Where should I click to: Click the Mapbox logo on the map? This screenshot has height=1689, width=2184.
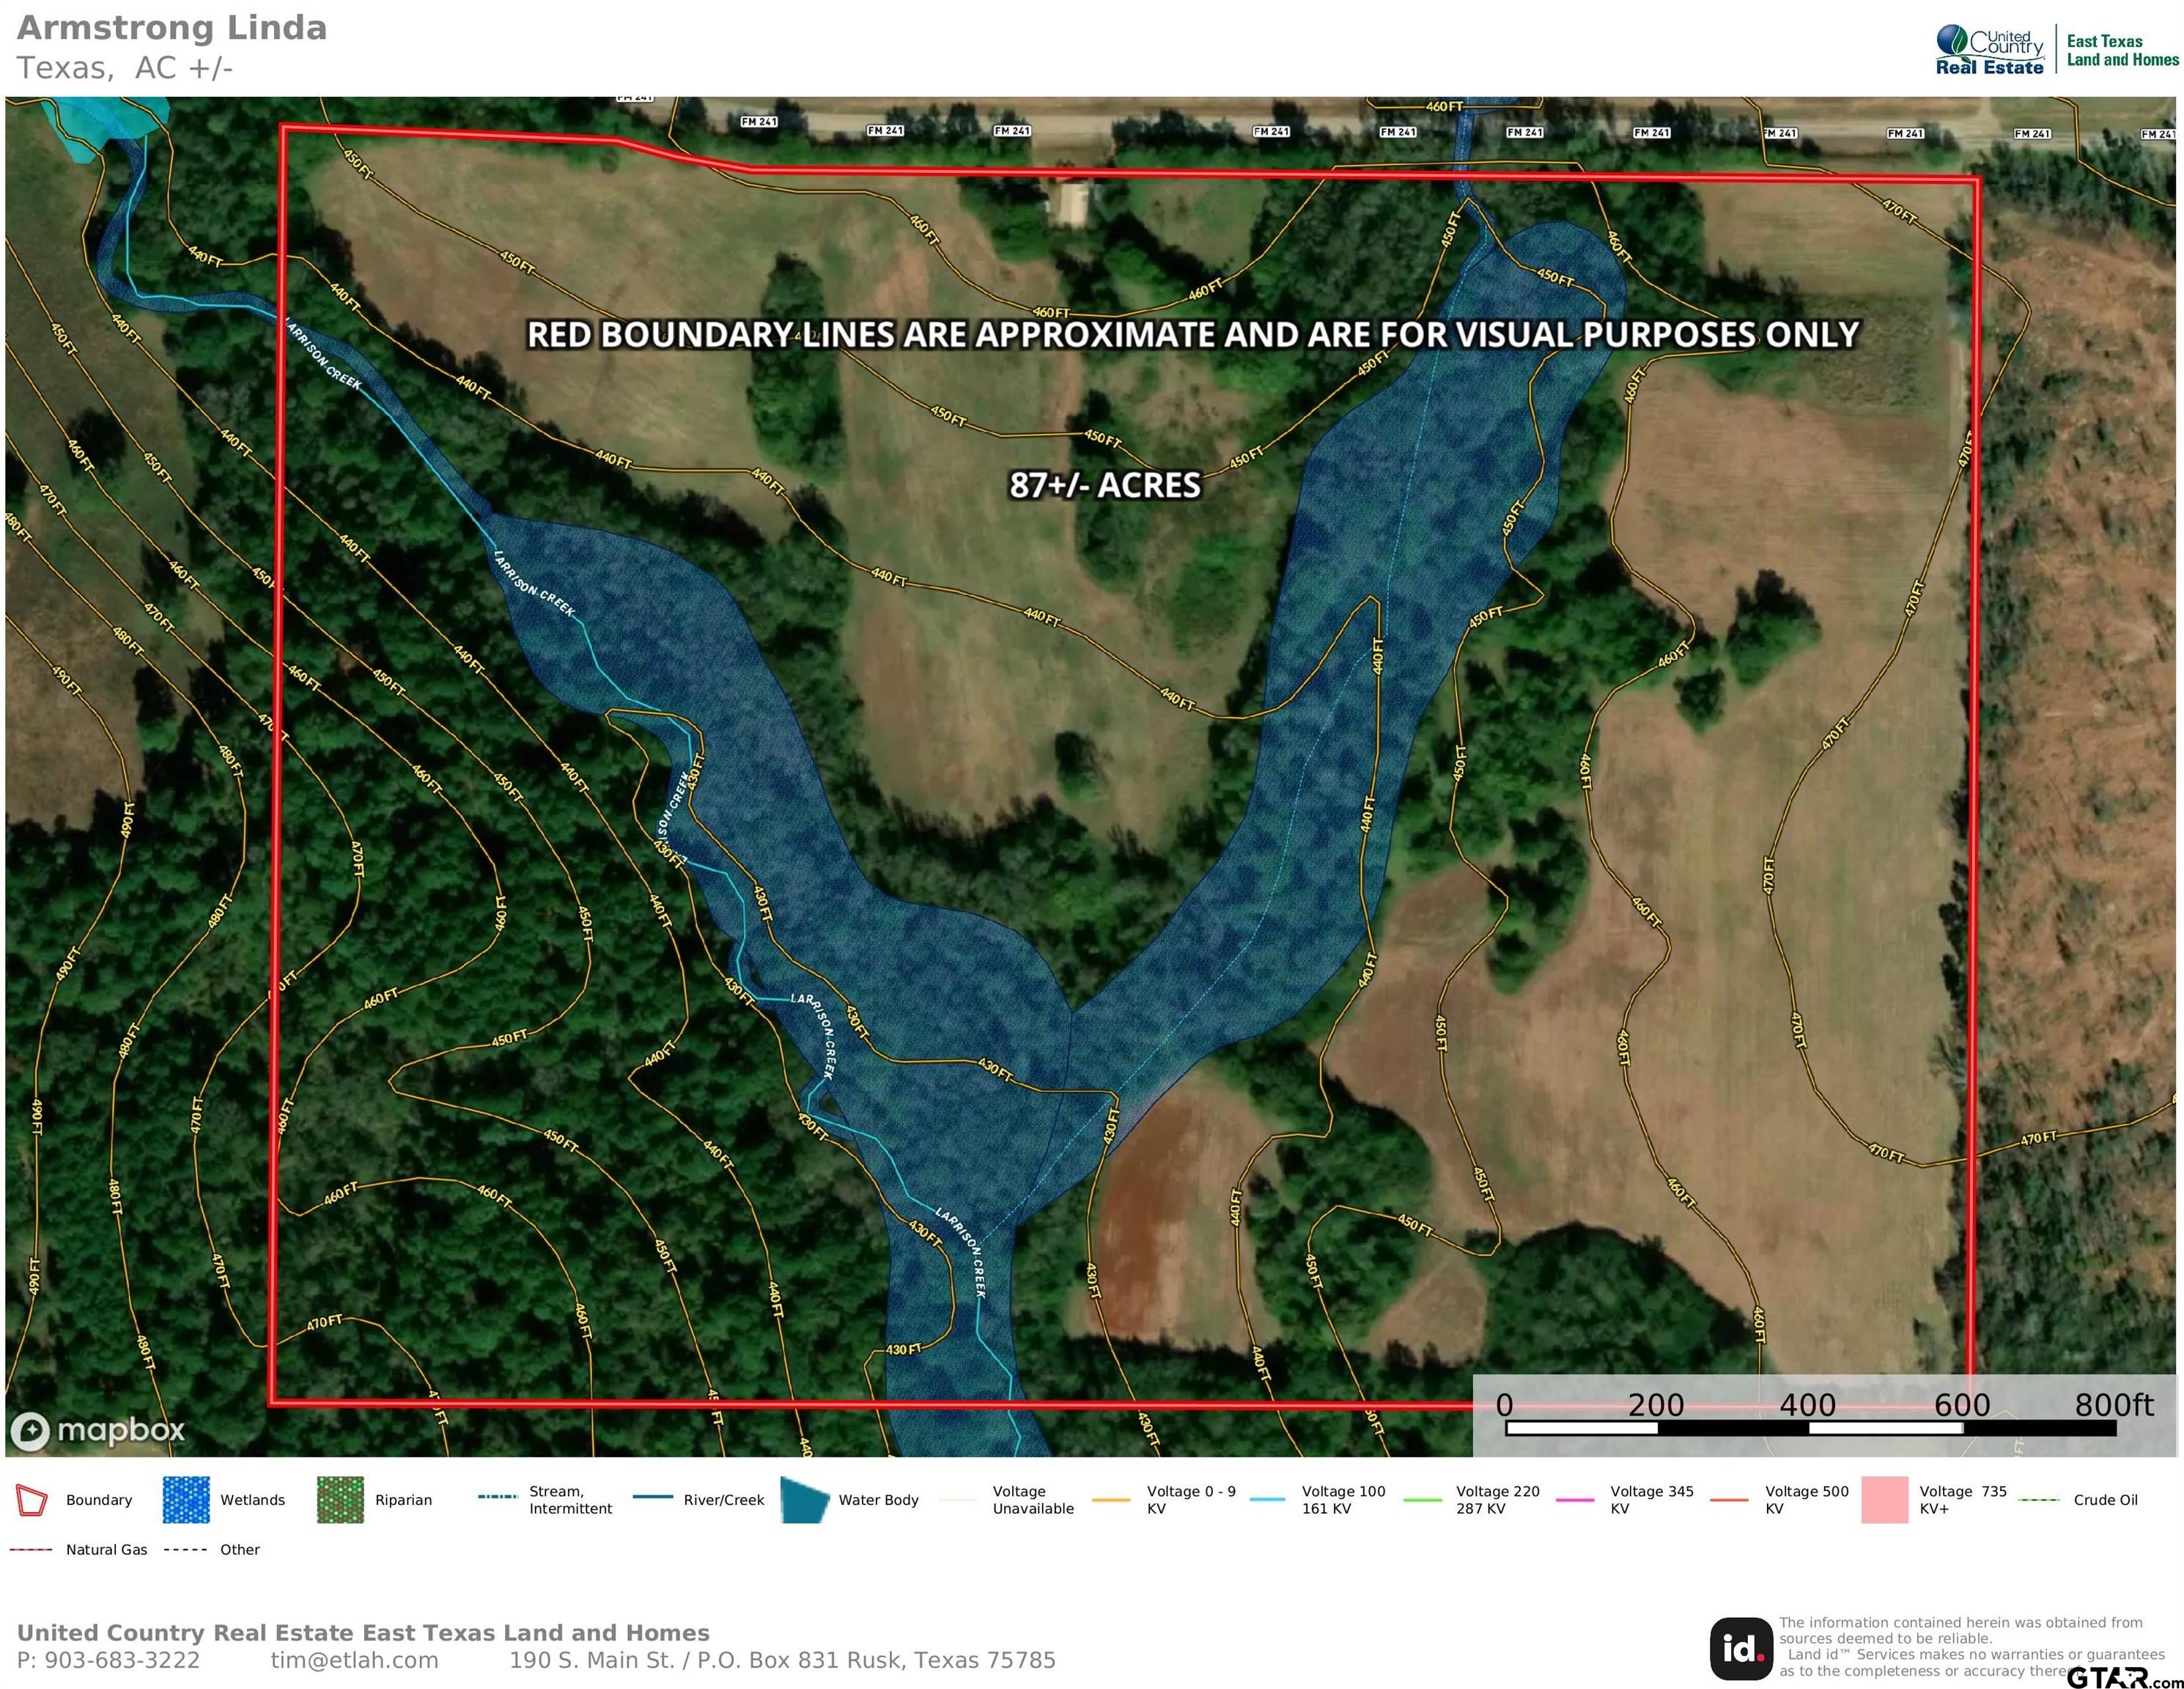[x=98, y=1430]
